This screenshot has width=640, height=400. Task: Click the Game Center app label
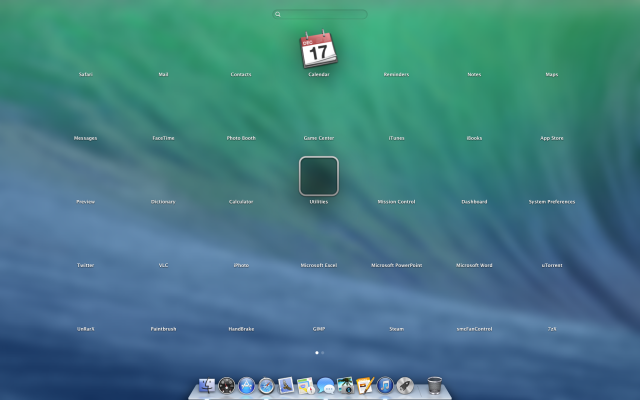319,138
